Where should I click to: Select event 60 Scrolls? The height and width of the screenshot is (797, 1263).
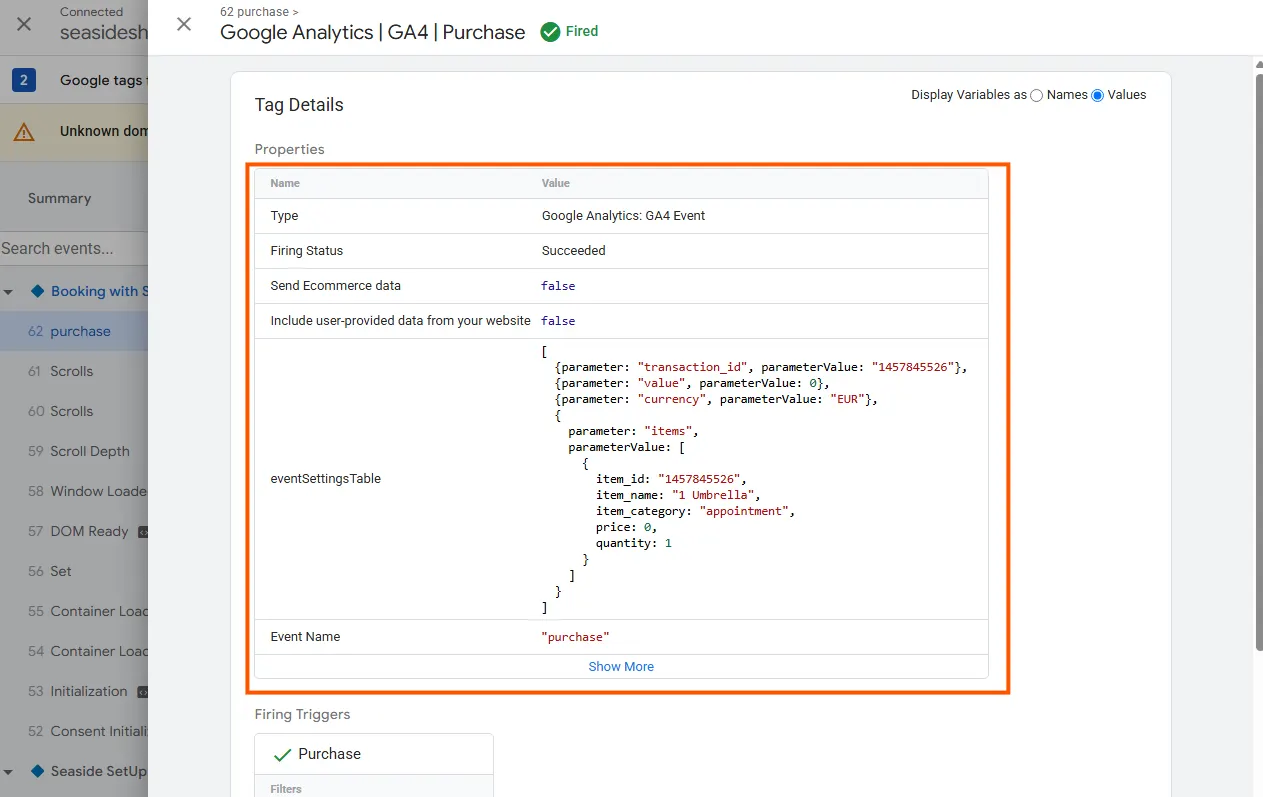[74, 411]
